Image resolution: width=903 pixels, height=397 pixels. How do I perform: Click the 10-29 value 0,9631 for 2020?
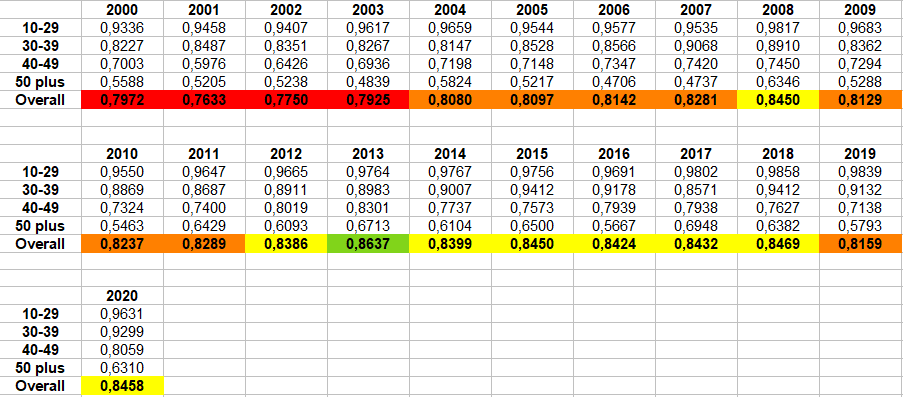pos(122,314)
